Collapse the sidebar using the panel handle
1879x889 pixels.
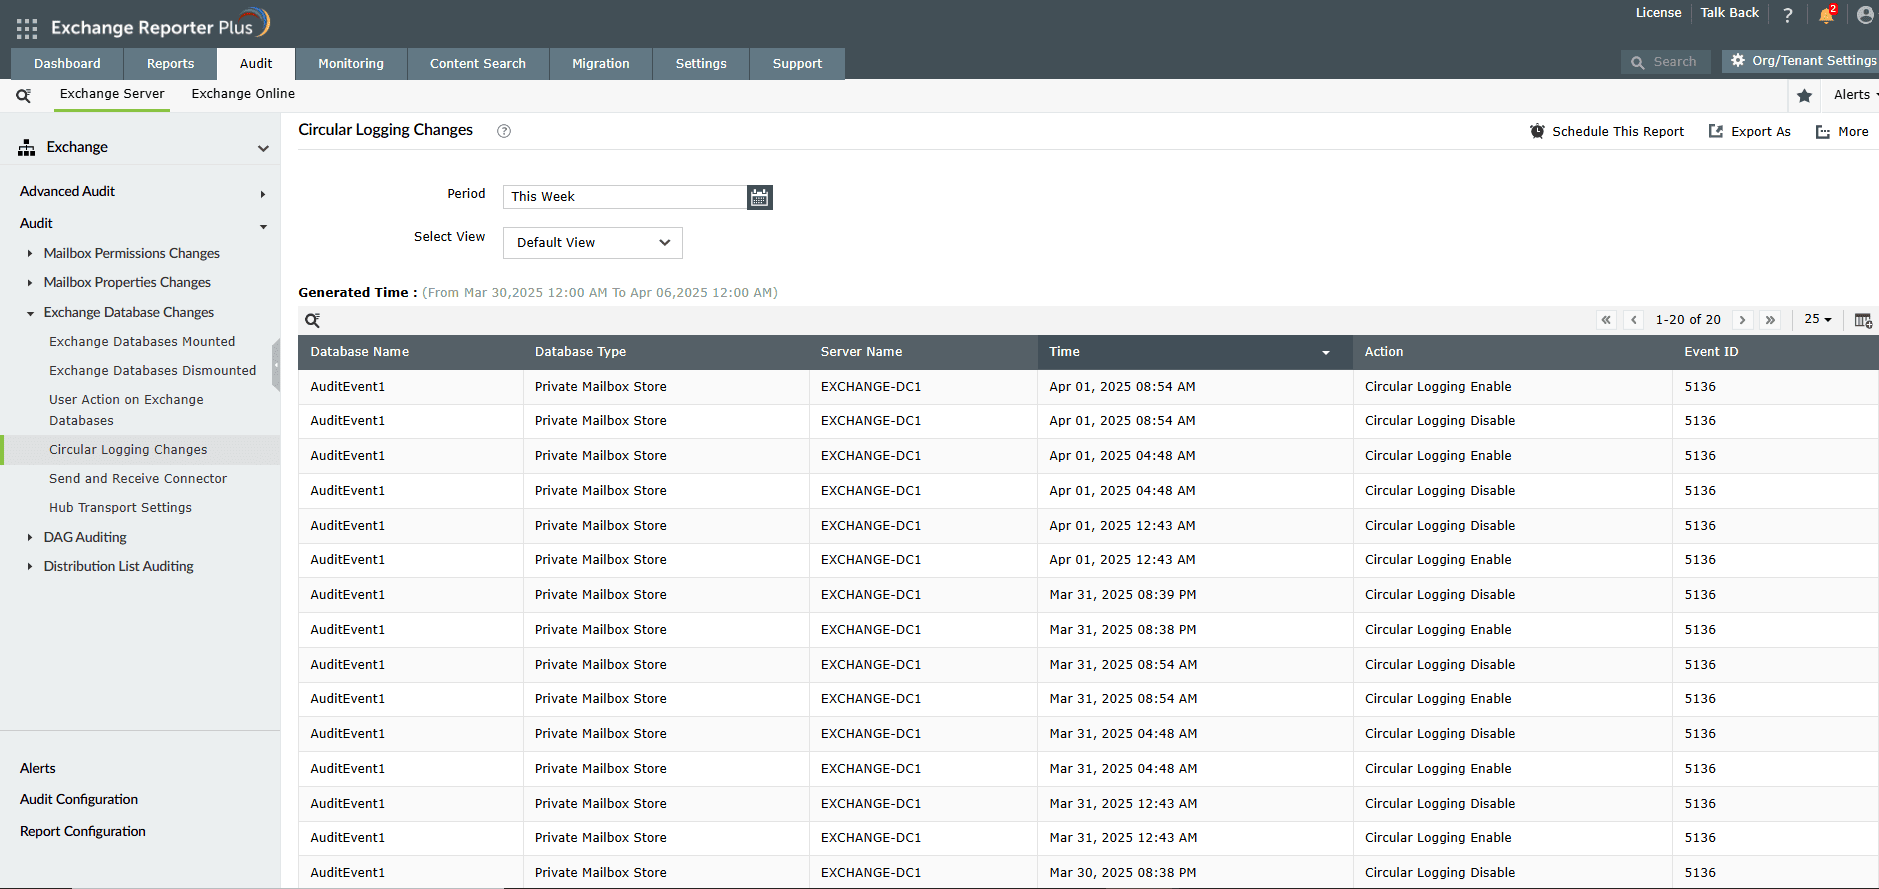(276, 365)
